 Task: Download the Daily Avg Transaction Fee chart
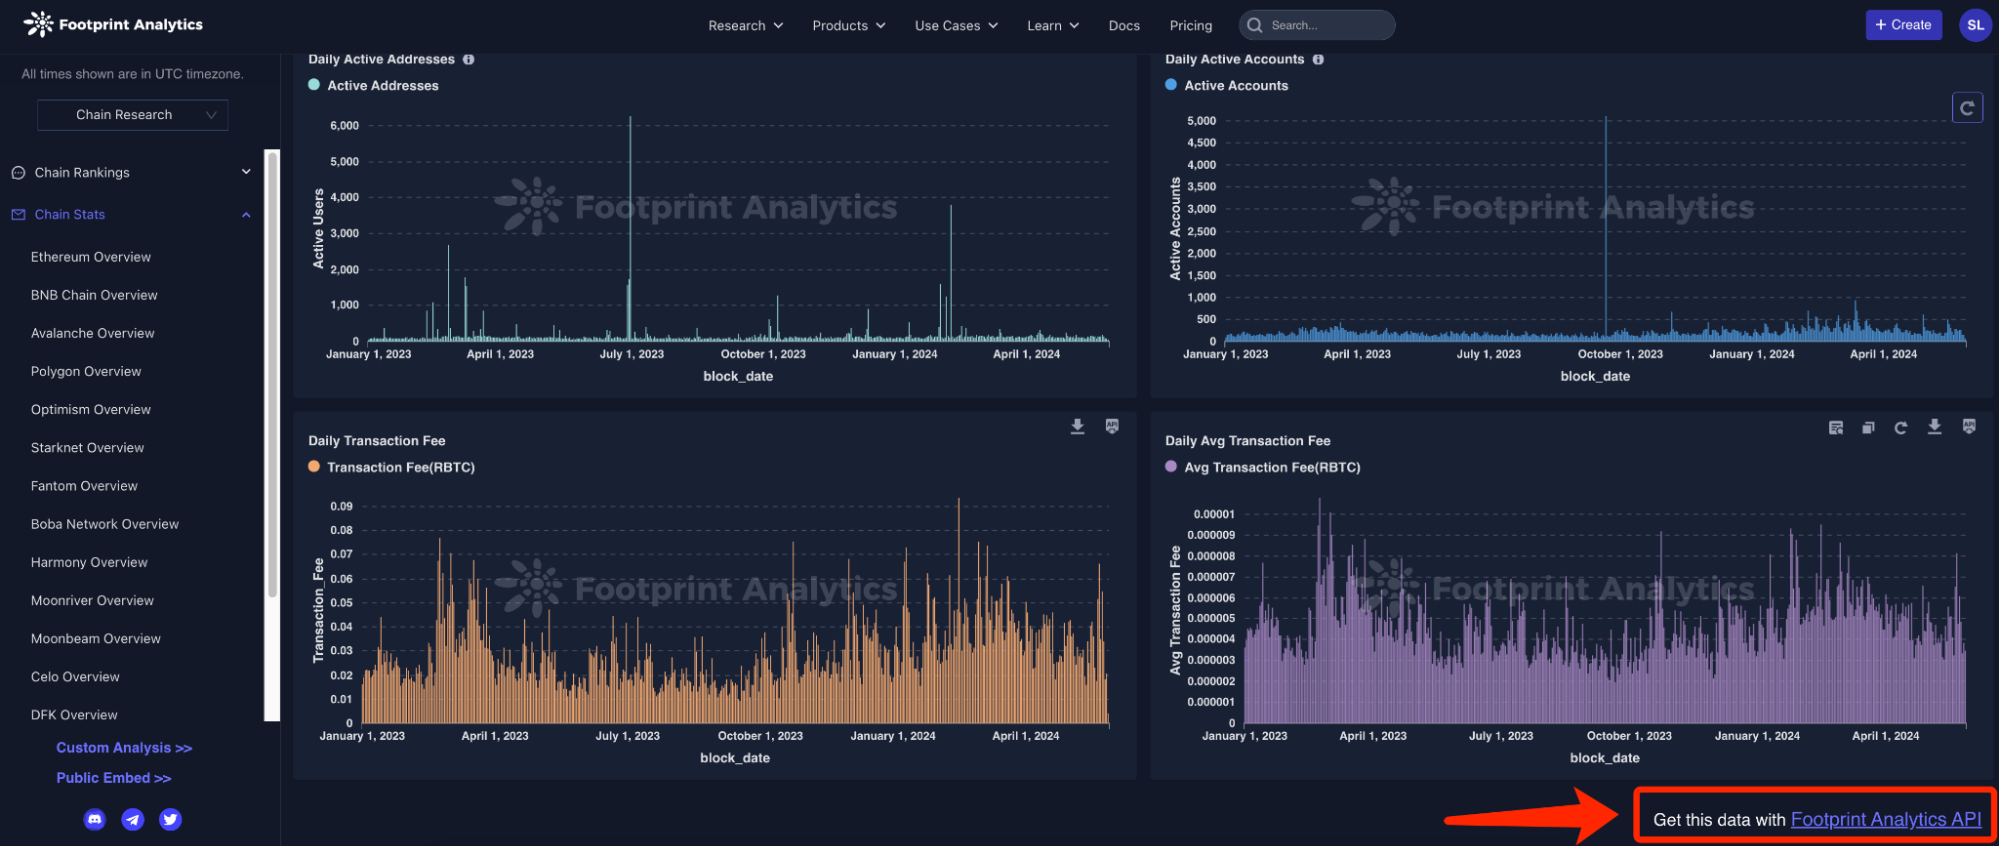pyautogui.click(x=1935, y=427)
